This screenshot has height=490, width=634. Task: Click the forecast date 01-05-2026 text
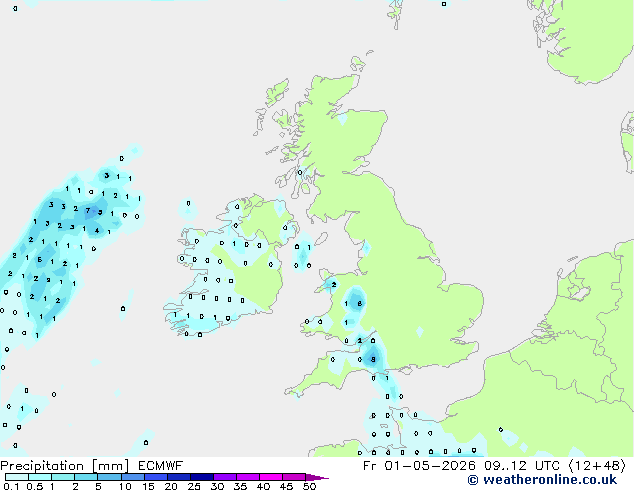tap(430, 466)
